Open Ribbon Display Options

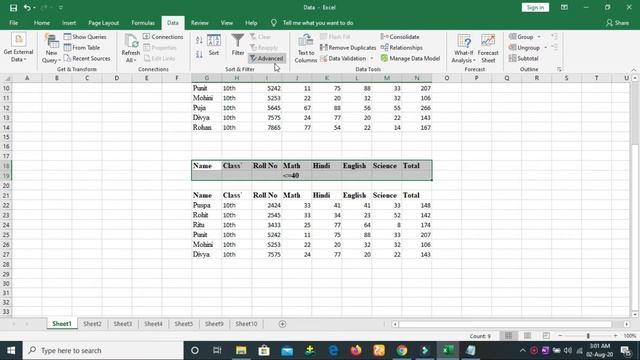pyautogui.click(x=564, y=7)
